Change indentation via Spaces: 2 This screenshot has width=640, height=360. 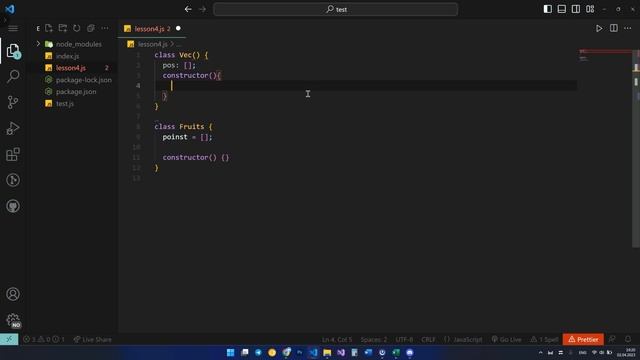(373, 339)
